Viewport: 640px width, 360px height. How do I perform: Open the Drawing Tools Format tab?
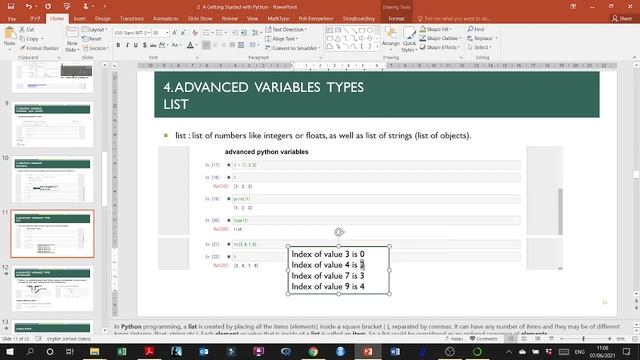point(396,19)
